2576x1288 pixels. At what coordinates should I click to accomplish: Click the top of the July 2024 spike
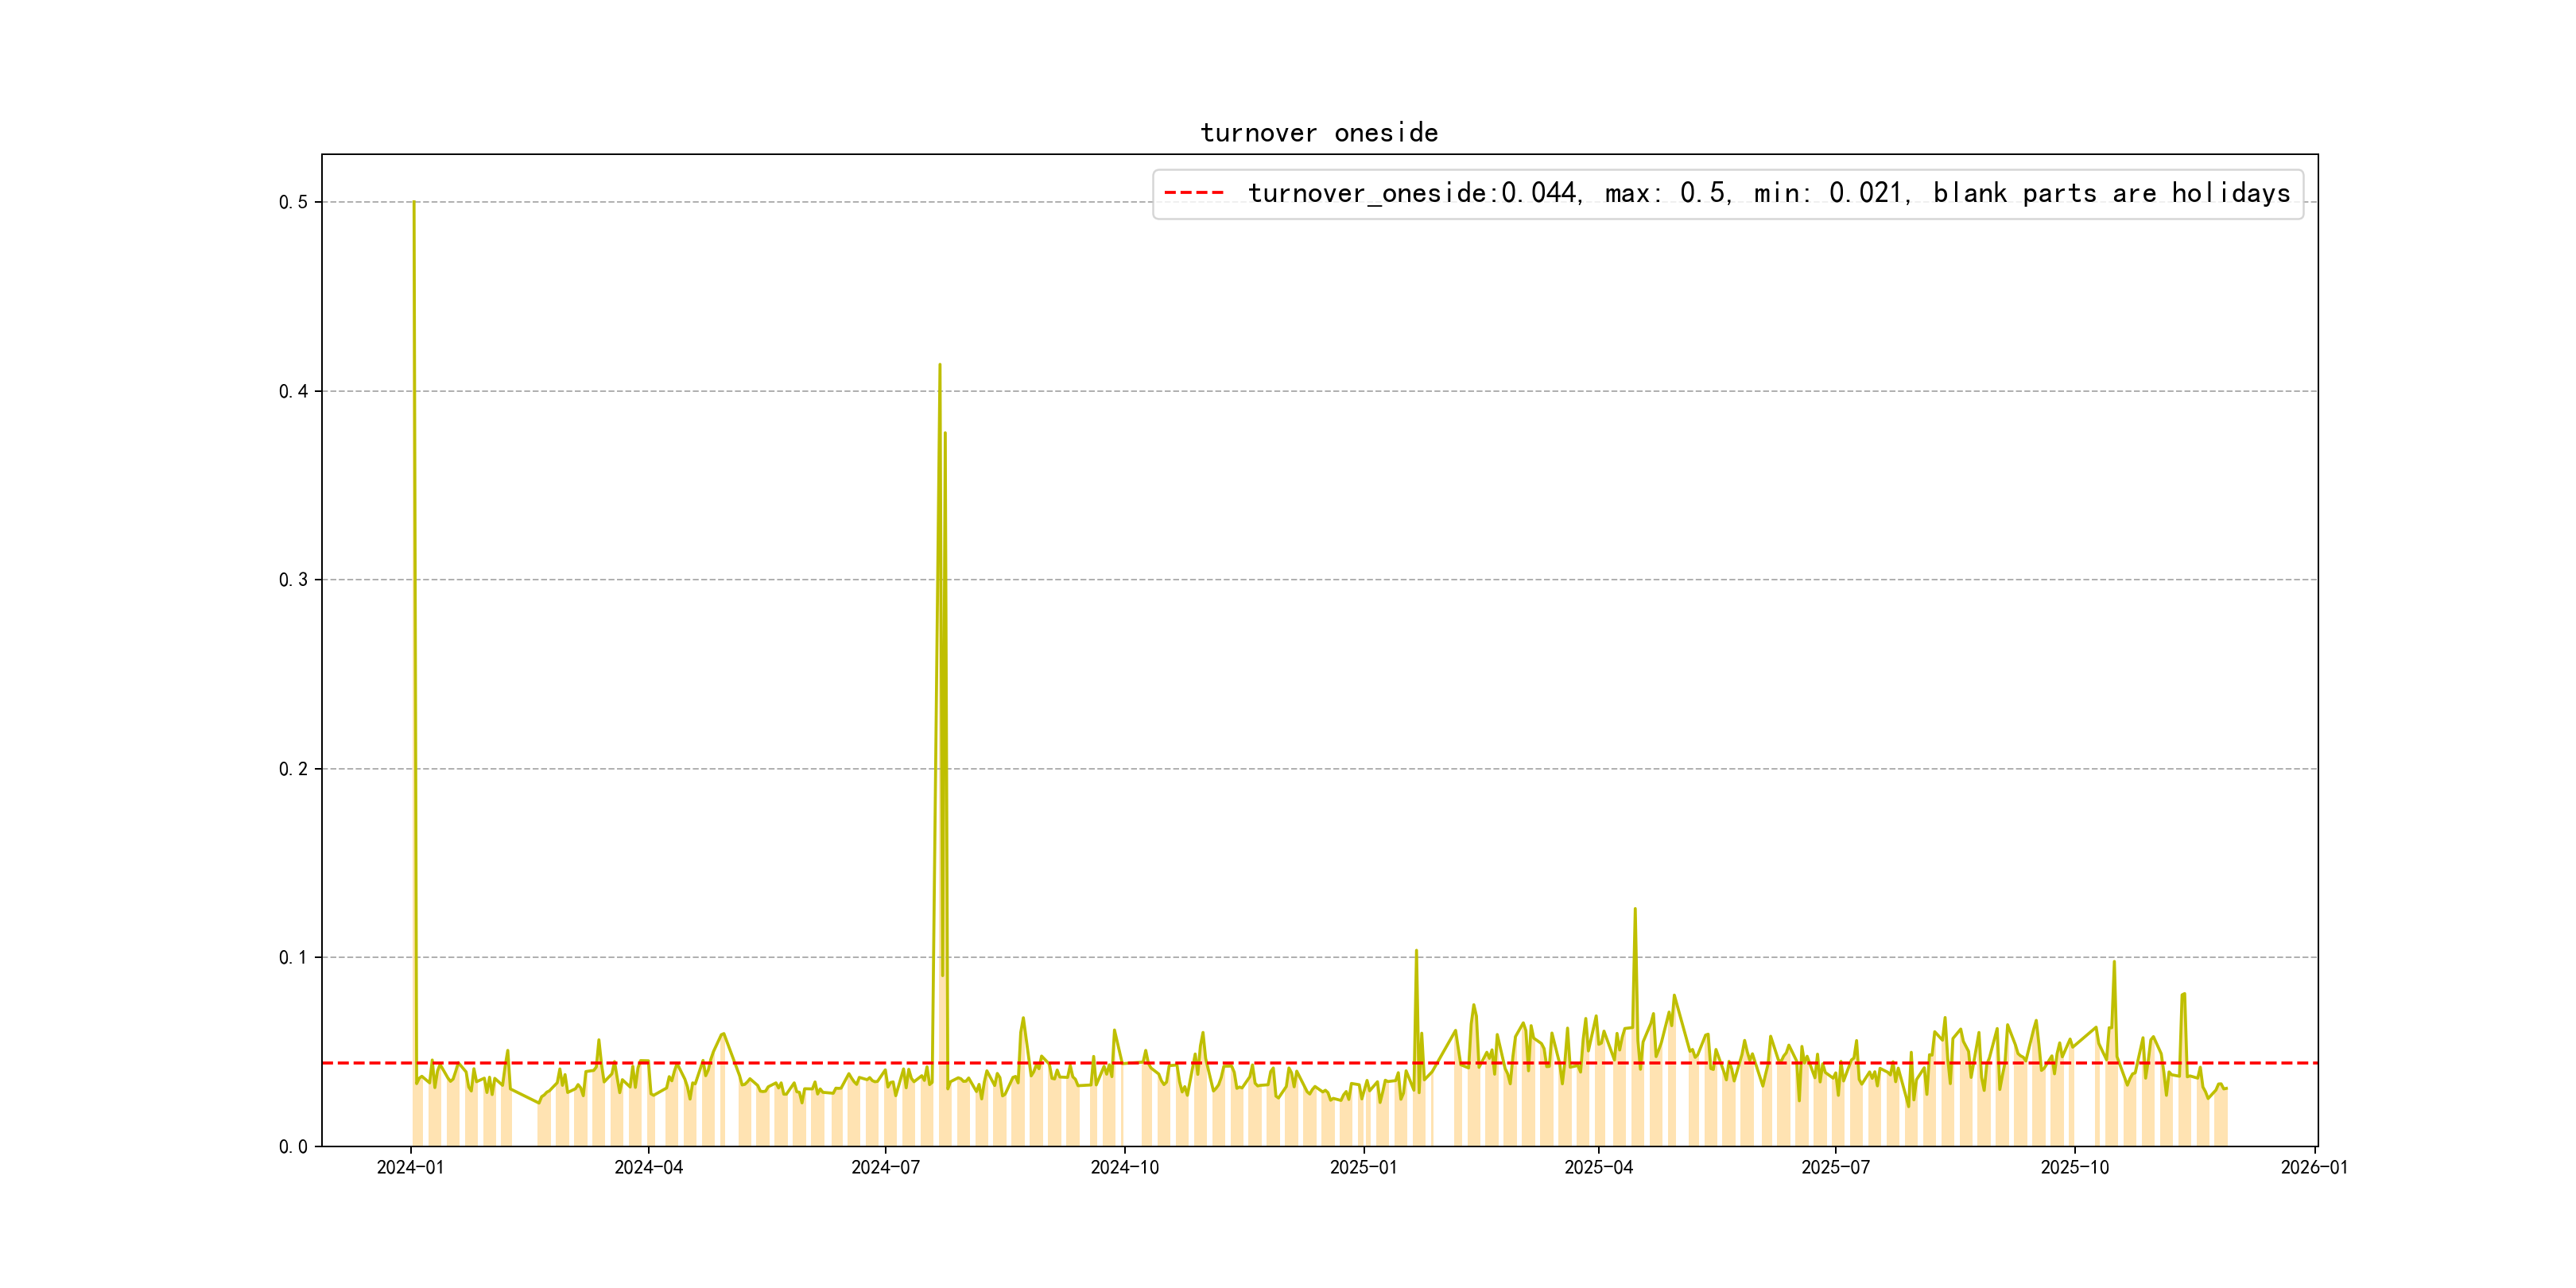click(x=939, y=366)
